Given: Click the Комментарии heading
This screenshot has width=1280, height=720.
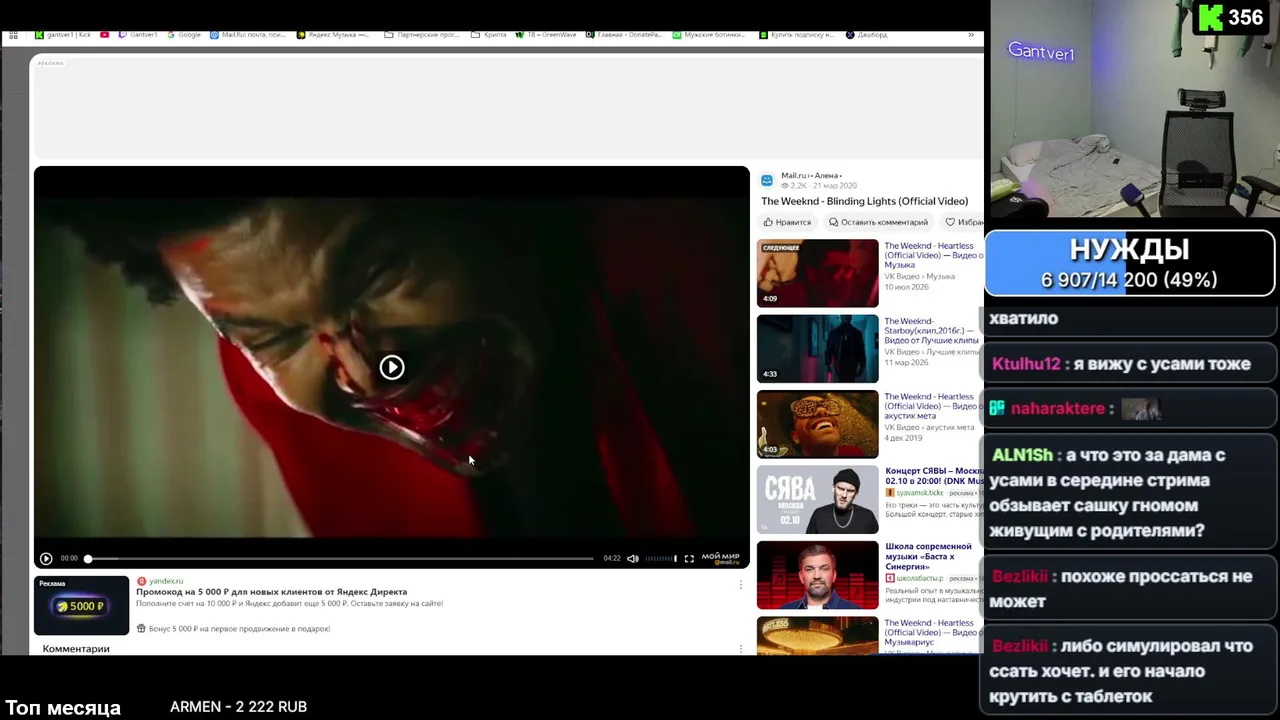Looking at the screenshot, I should [76, 649].
